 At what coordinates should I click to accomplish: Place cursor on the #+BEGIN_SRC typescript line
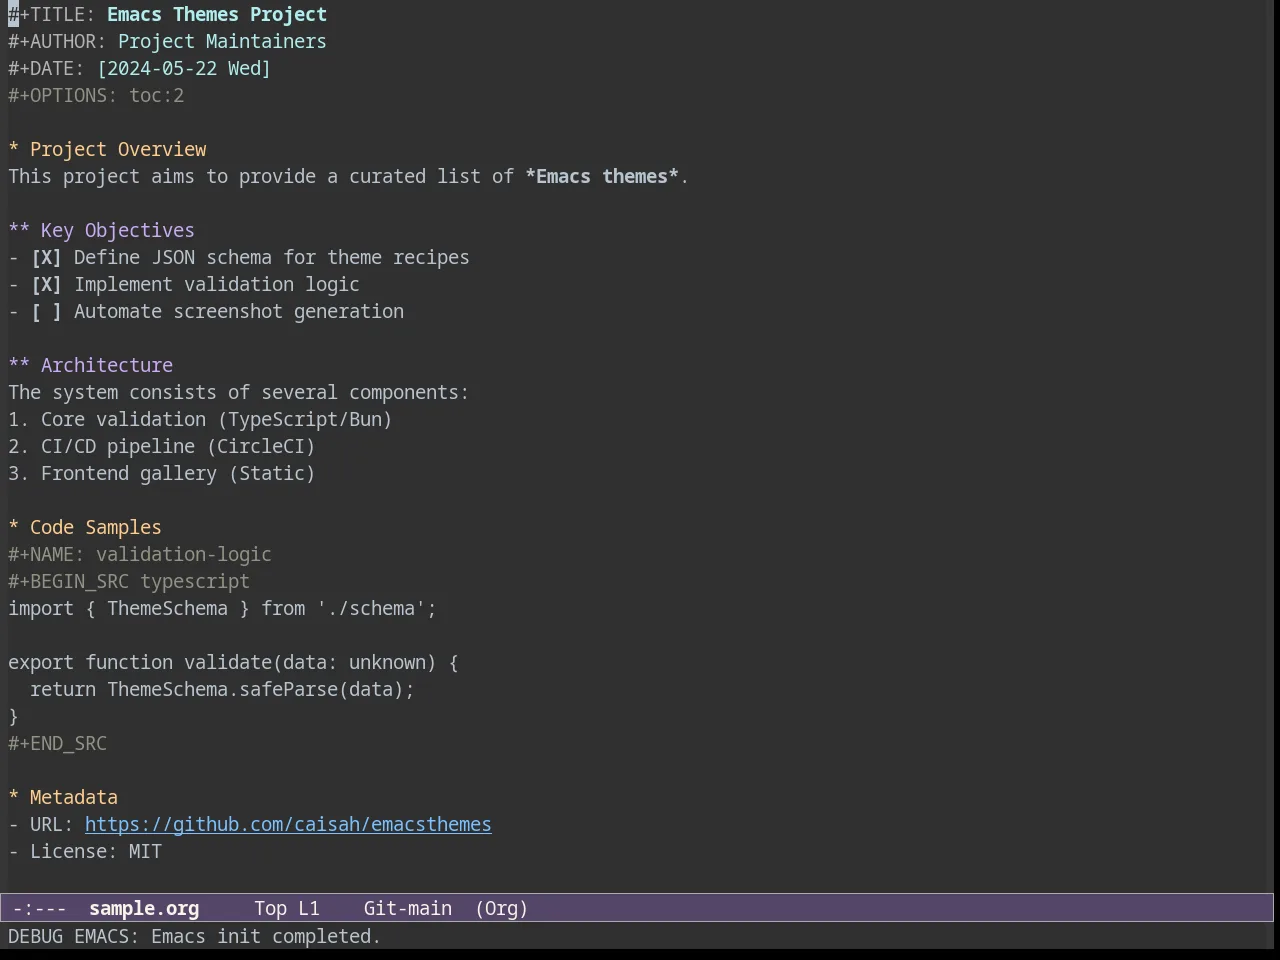click(129, 582)
